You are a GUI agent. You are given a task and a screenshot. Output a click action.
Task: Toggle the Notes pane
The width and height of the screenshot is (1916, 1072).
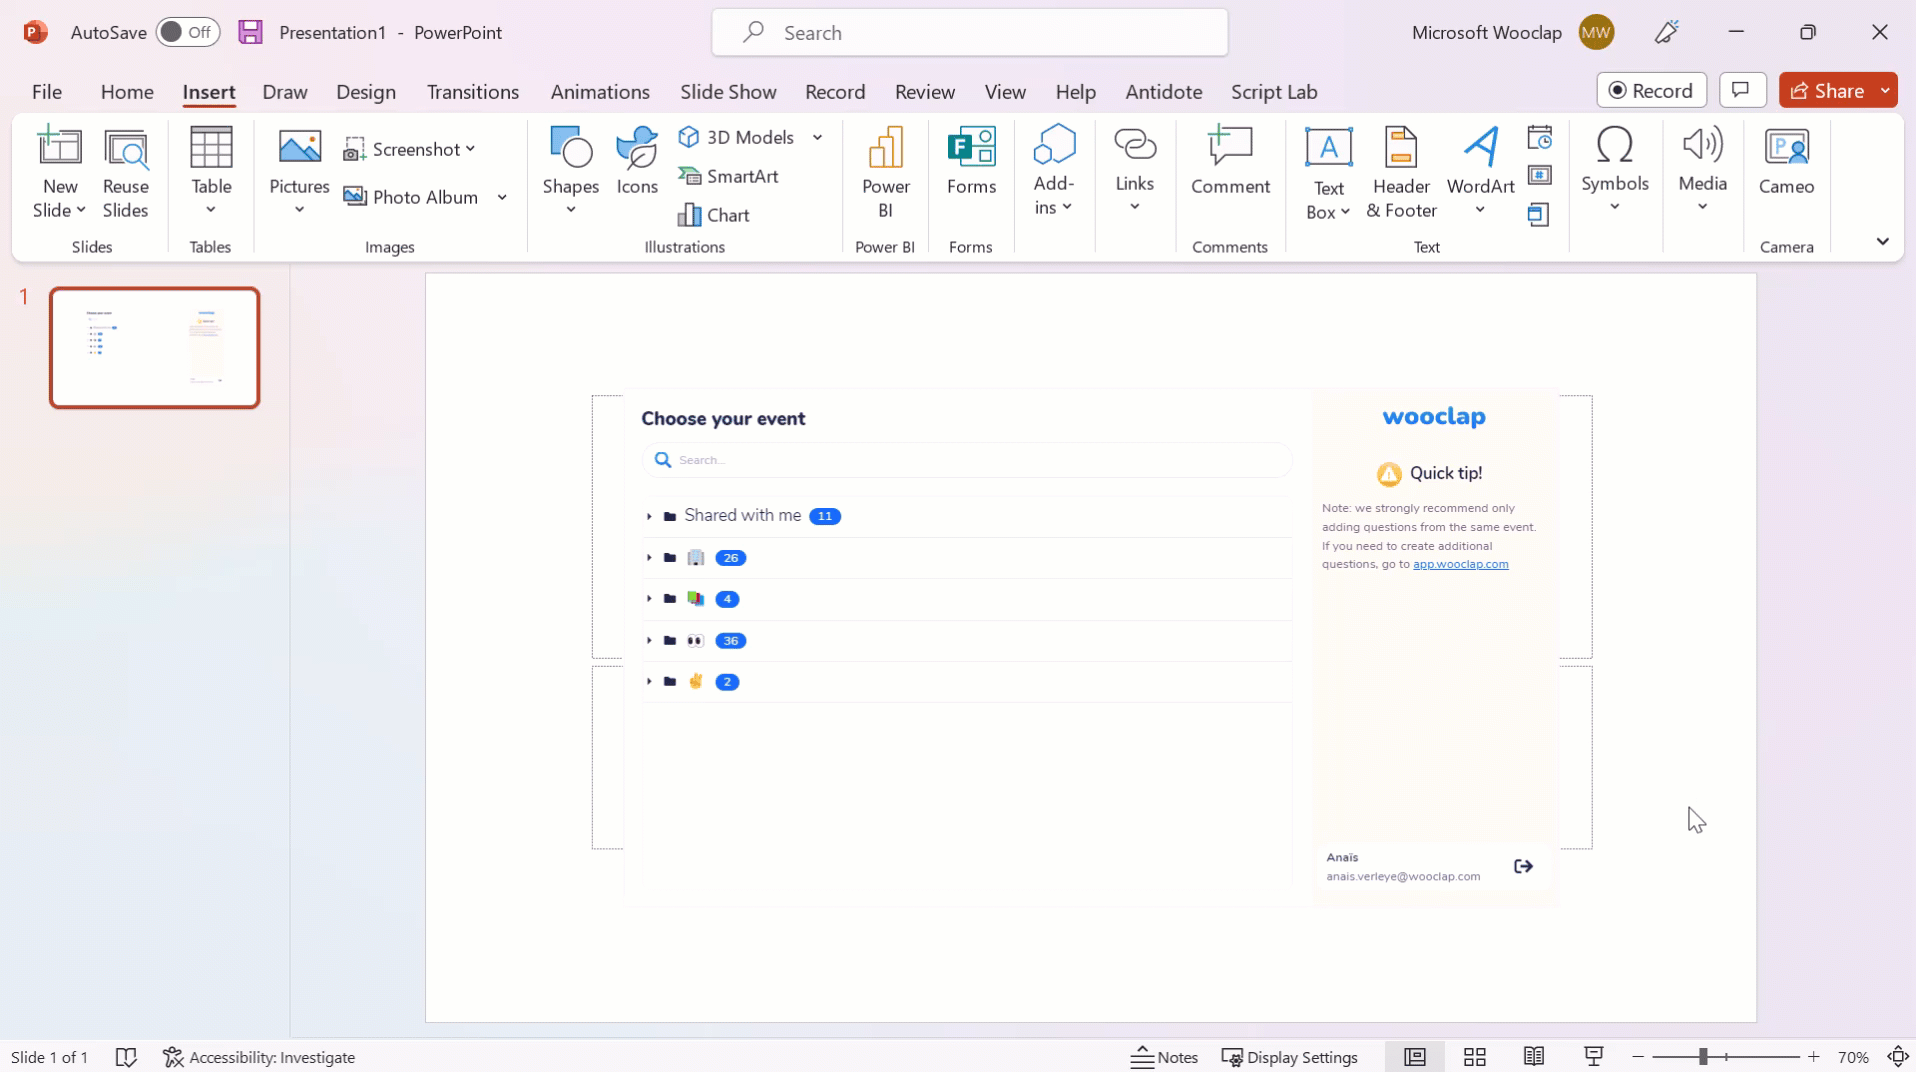point(1164,1057)
